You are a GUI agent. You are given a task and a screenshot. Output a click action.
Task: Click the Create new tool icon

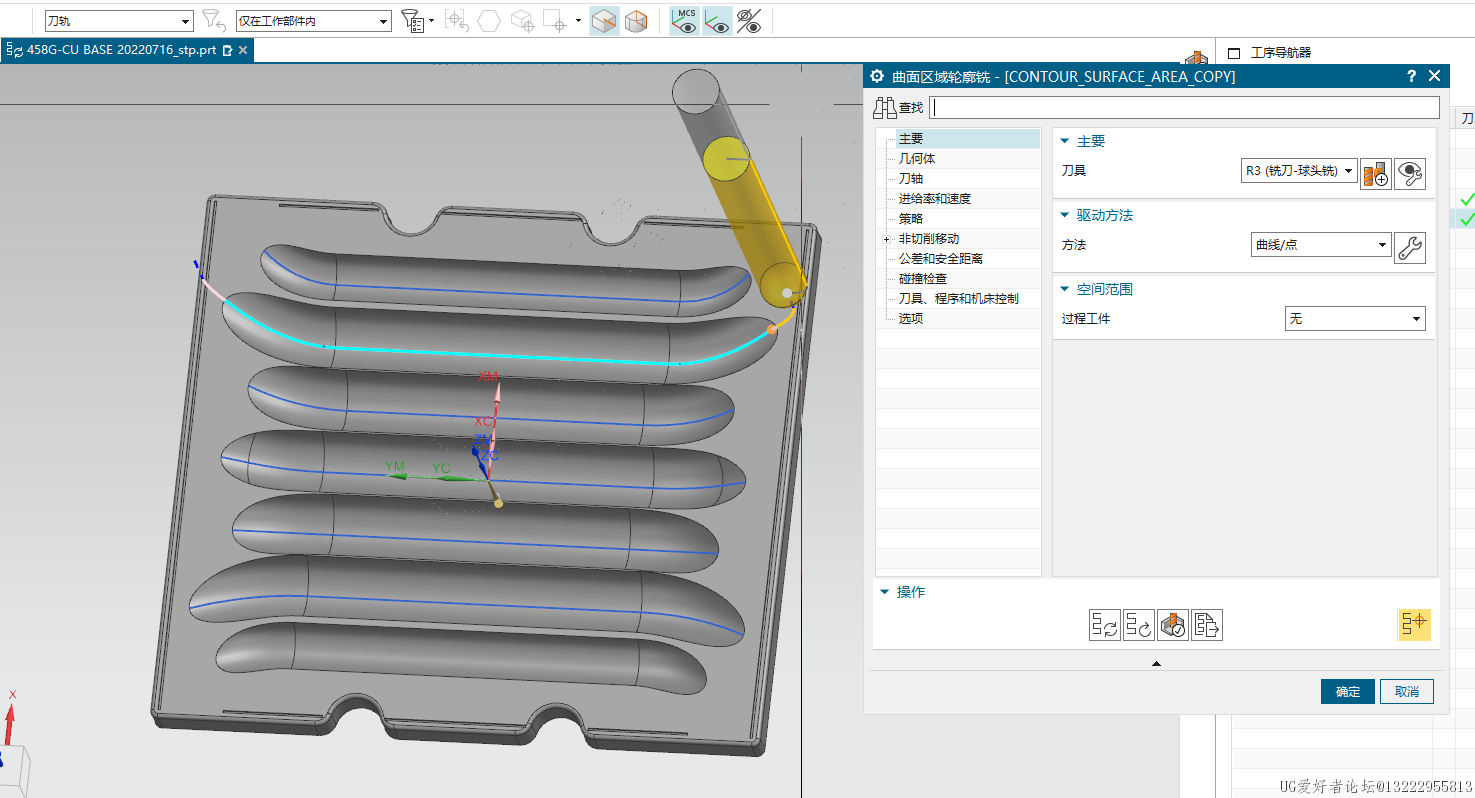click(1376, 174)
